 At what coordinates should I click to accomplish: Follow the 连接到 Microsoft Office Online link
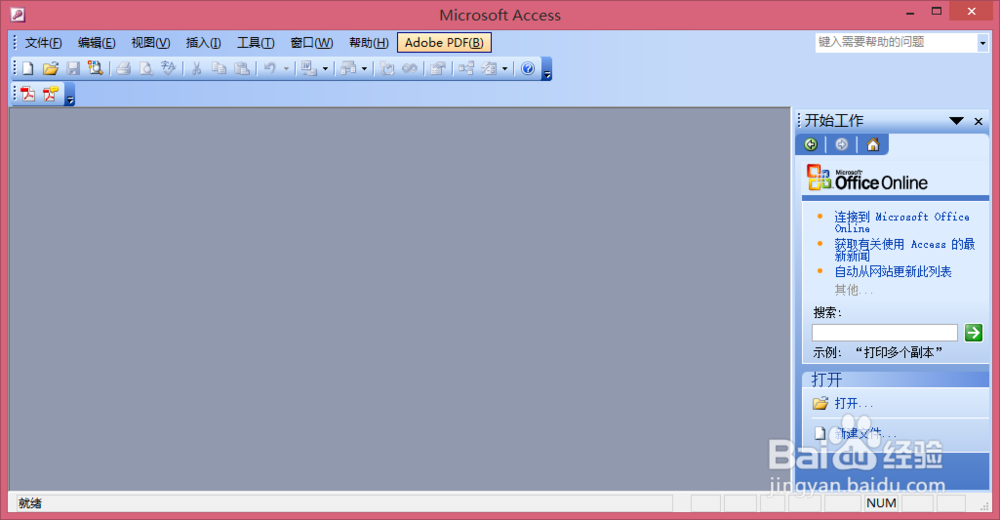click(x=902, y=222)
